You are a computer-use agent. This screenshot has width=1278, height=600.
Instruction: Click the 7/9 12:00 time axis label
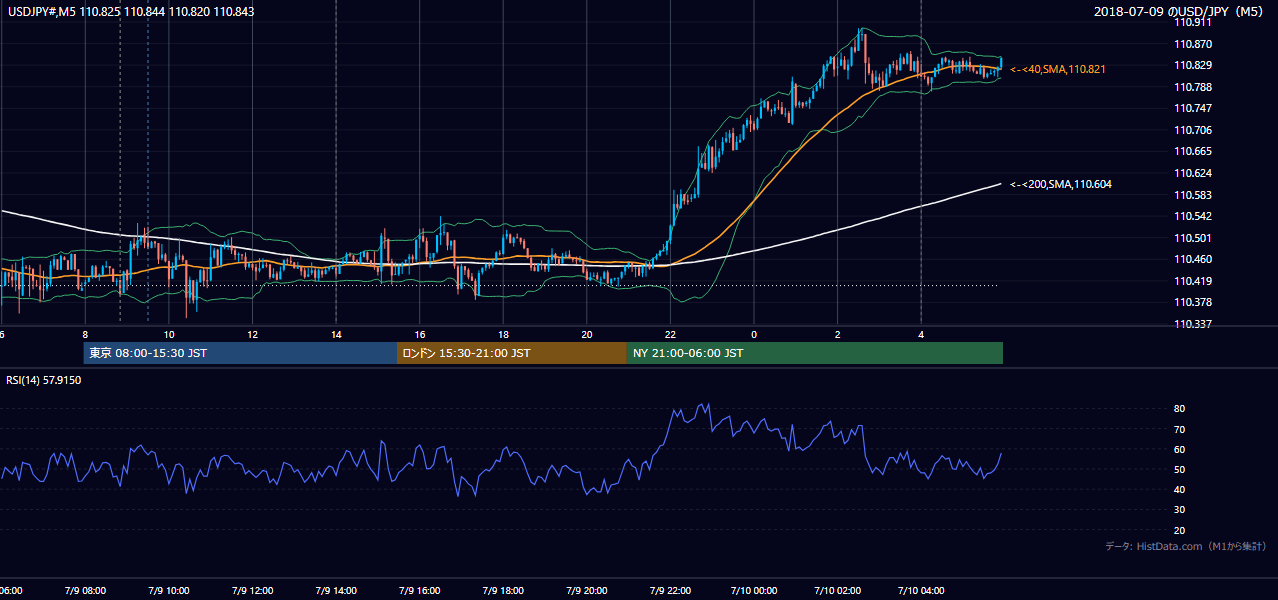pyautogui.click(x=252, y=591)
